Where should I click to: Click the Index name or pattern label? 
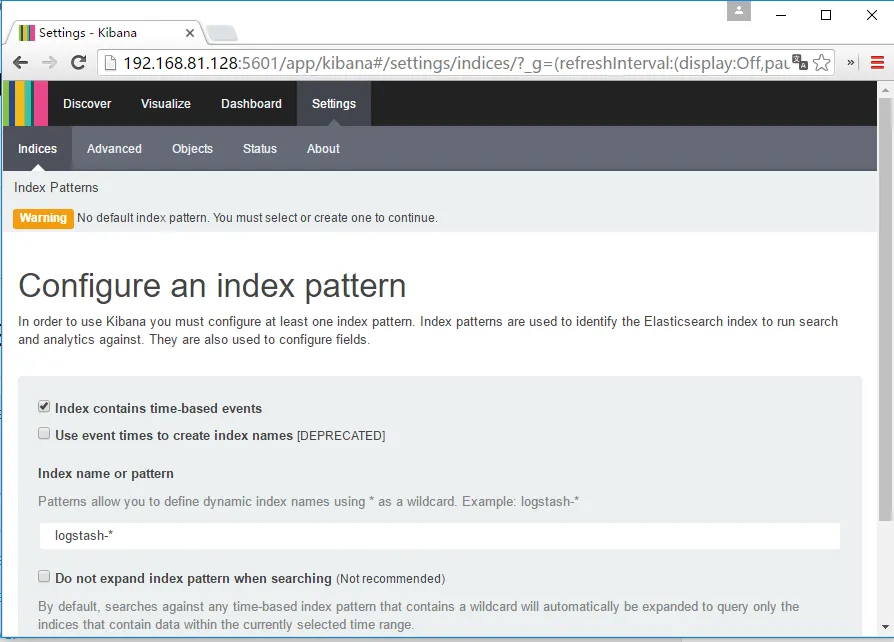click(x=105, y=474)
